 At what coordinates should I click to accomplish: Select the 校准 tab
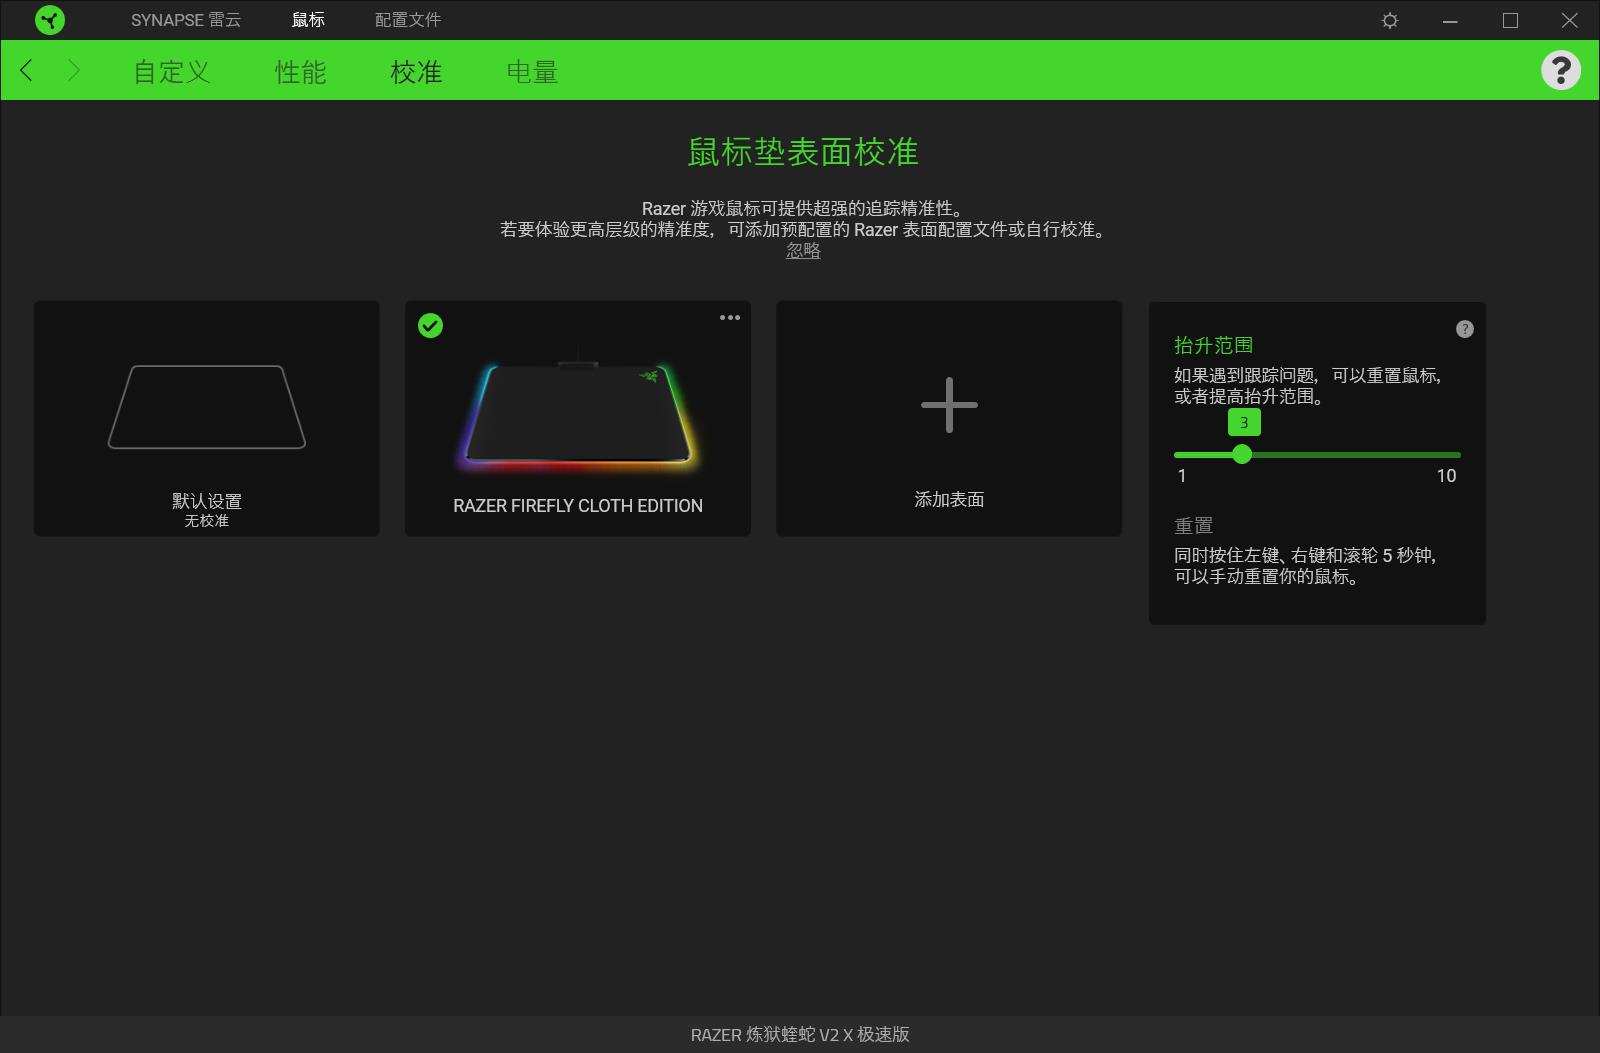click(x=416, y=71)
